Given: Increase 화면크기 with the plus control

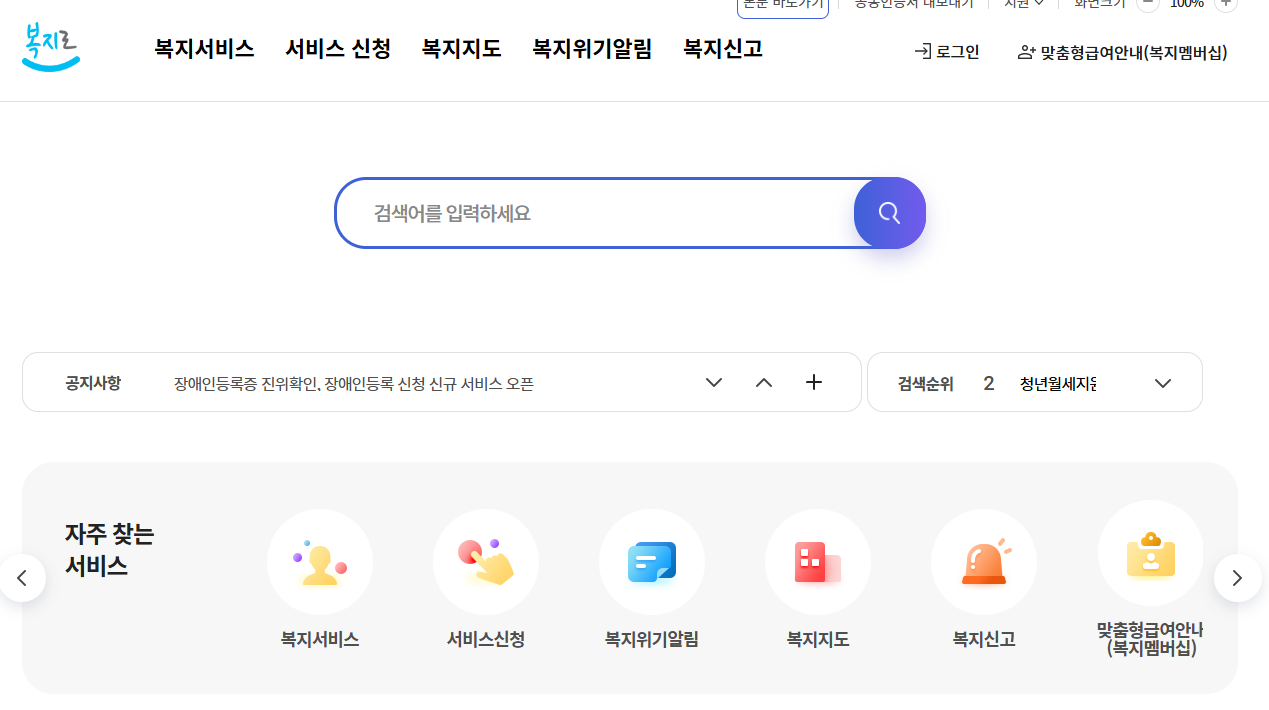Looking at the screenshot, I should [x=1225, y=4].
